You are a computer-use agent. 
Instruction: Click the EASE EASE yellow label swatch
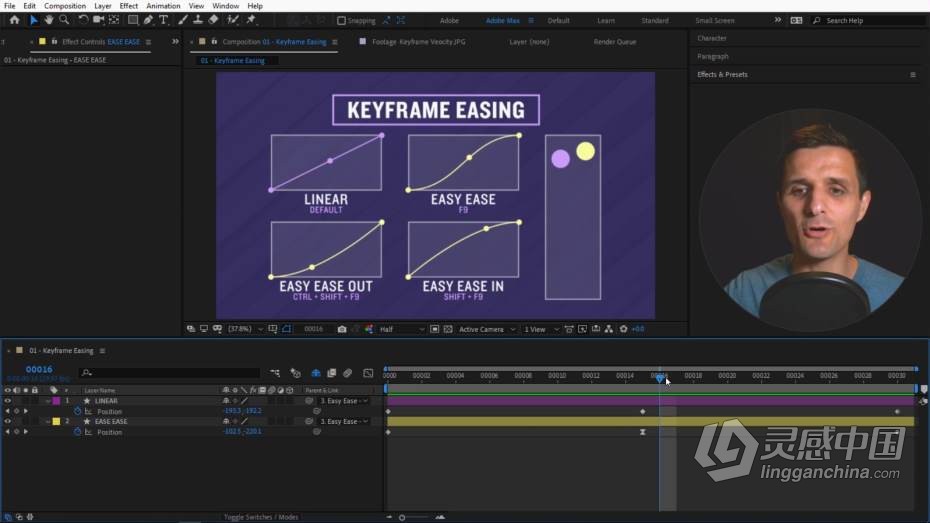pyautogui.click(x=56, y=422)
